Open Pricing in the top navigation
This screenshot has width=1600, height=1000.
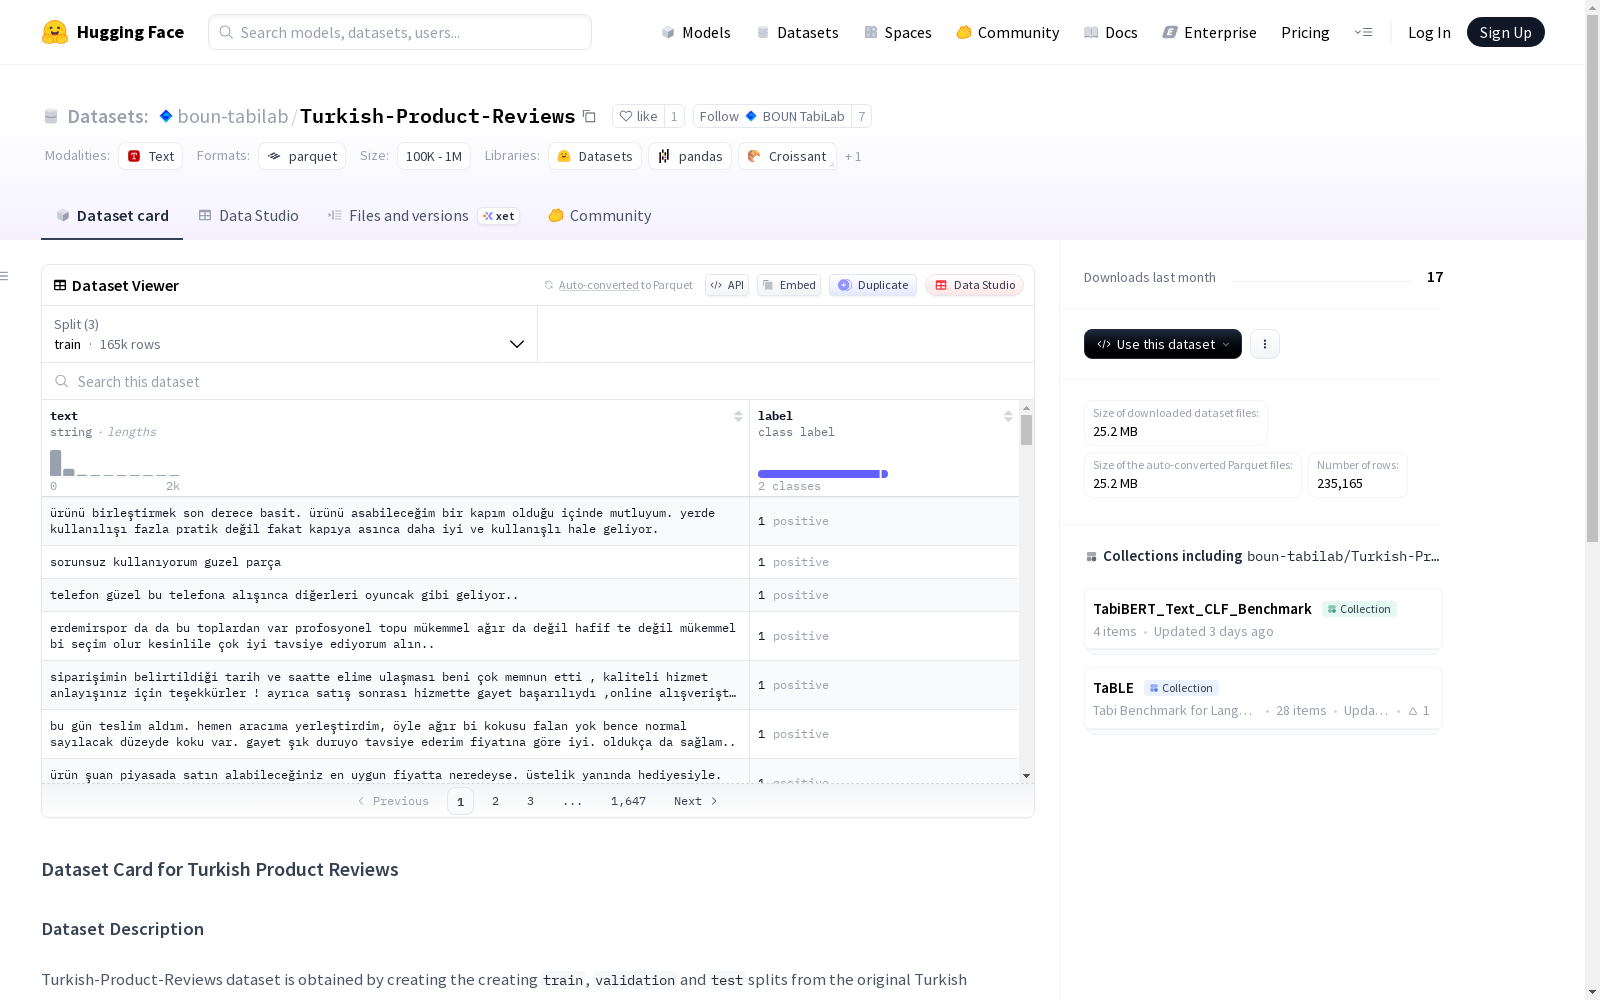pos(1305,32)
